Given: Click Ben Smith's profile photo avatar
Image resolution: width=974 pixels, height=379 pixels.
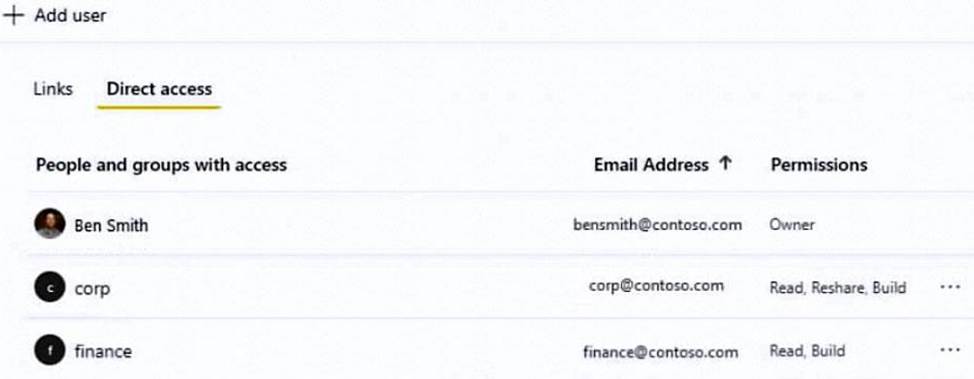Looking at the screenshot, I should pos(50,224).
